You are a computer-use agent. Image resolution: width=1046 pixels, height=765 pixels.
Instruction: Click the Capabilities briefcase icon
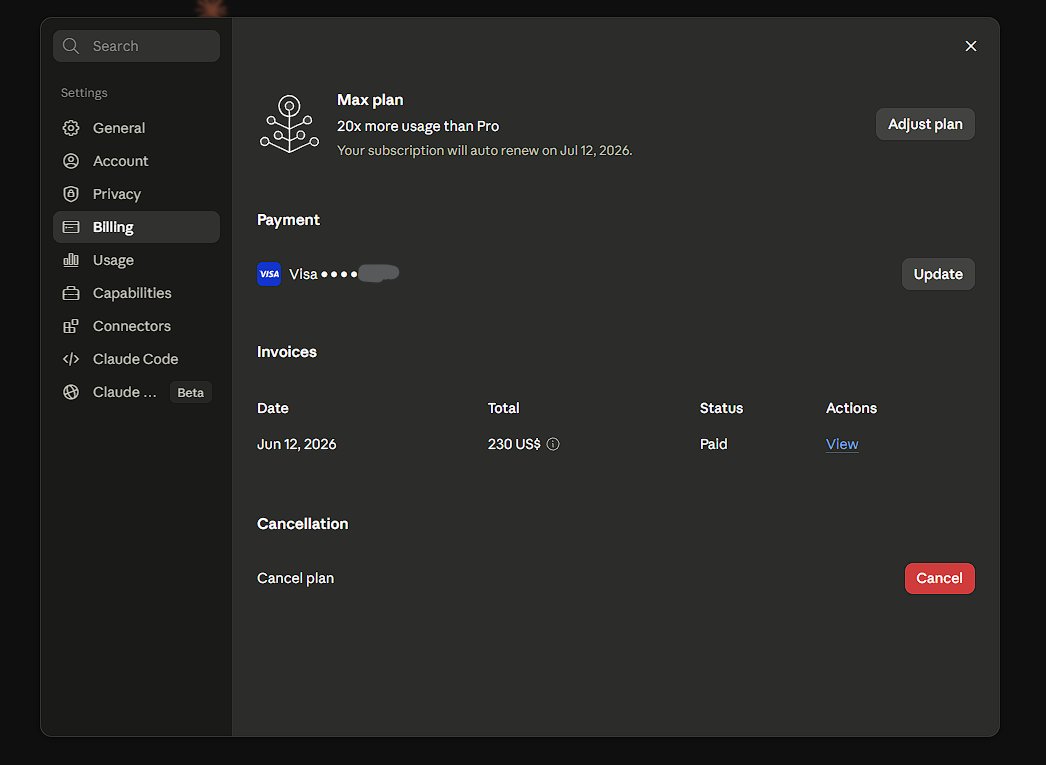[x=71, y=293]
